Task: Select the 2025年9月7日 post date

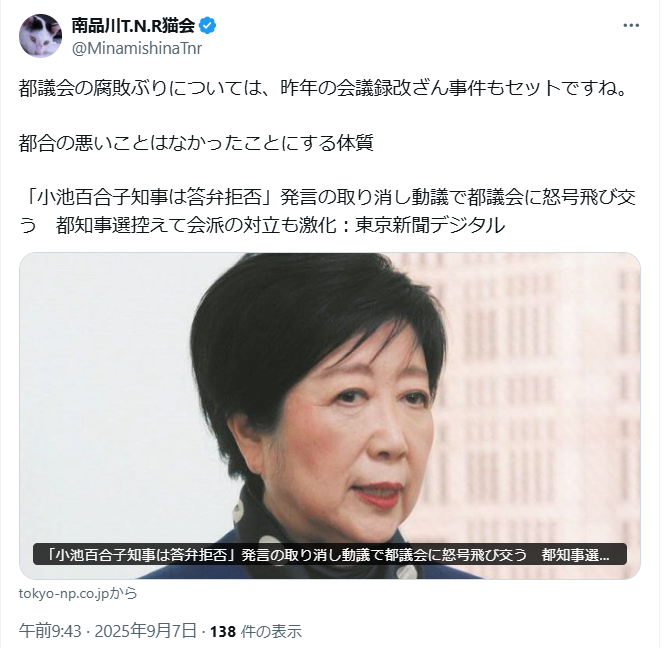Action: [145, 631]
